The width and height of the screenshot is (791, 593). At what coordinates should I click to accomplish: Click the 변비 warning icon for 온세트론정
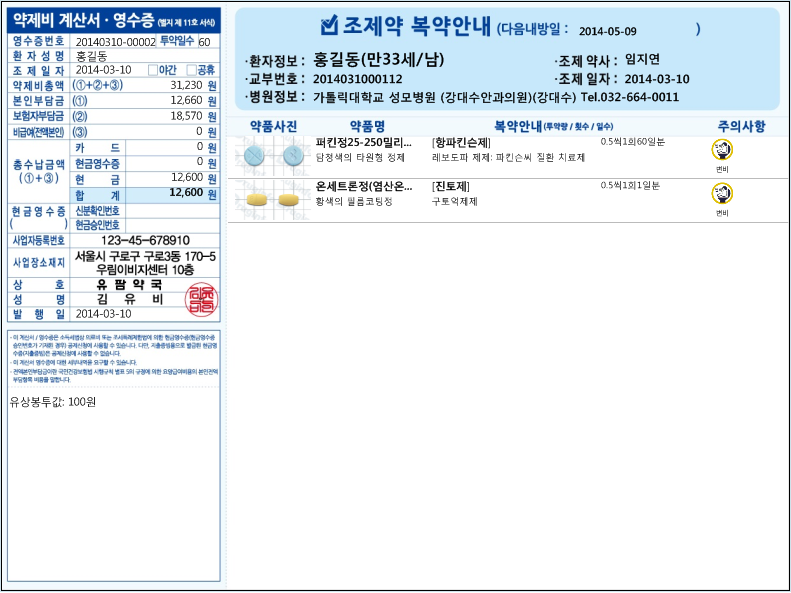(x=721, y=193)
